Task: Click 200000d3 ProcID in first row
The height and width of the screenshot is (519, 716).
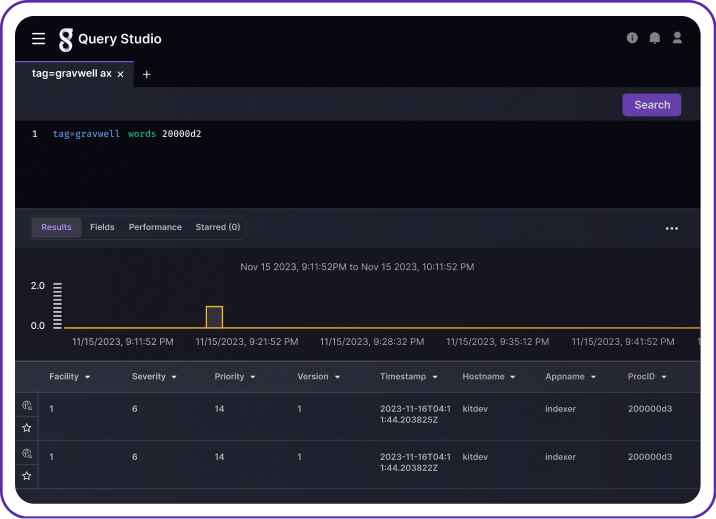Action: tap(650, 409)
